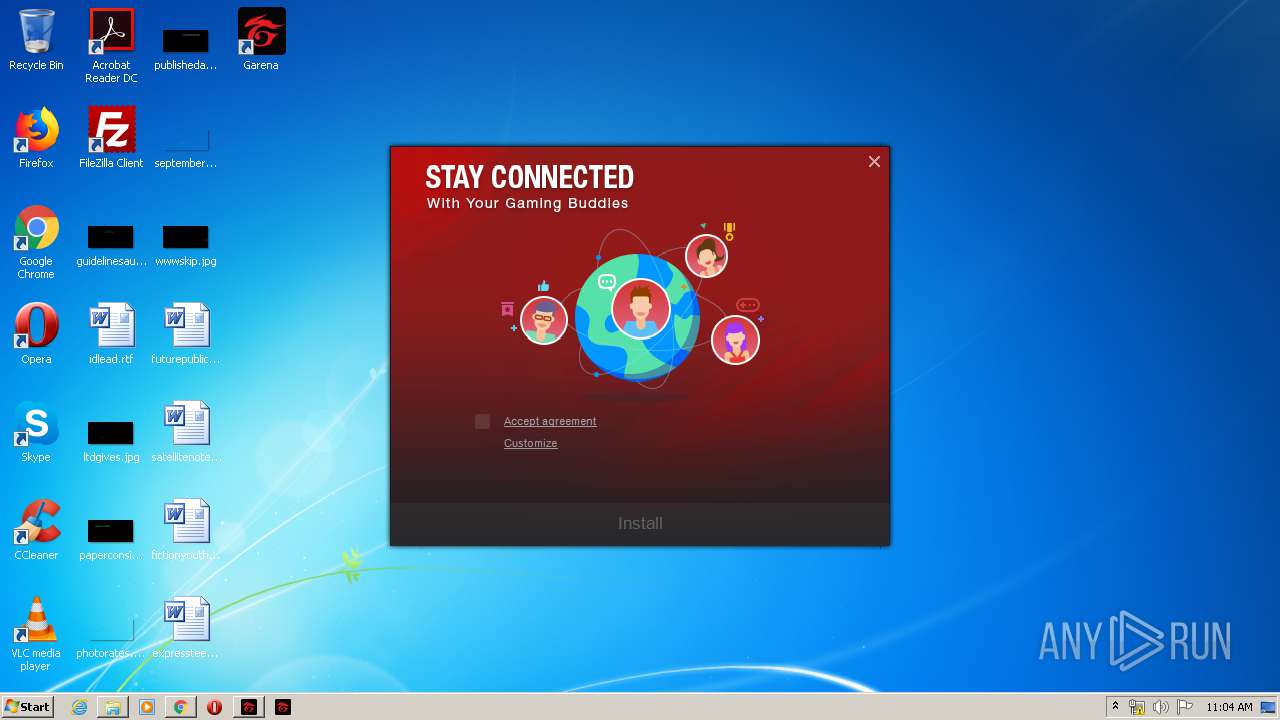Screen dimensions: 1280x720
Task: Select the september file icon
Action: tap(186, 147)
